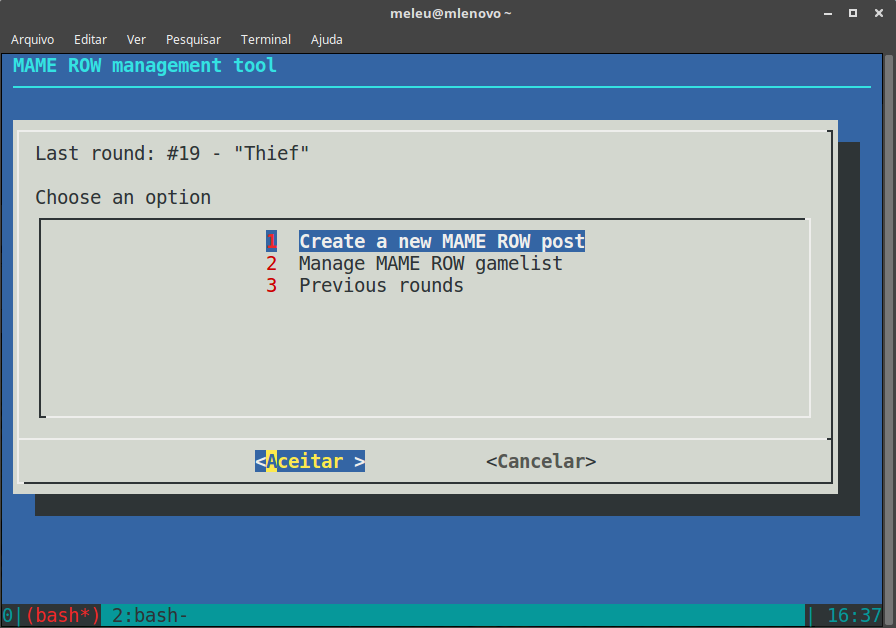Click the red number 3 menu tag
Image resolution: width=896 pixels, height=628 pixels.
pyautogui.click(x=271, y=286)
